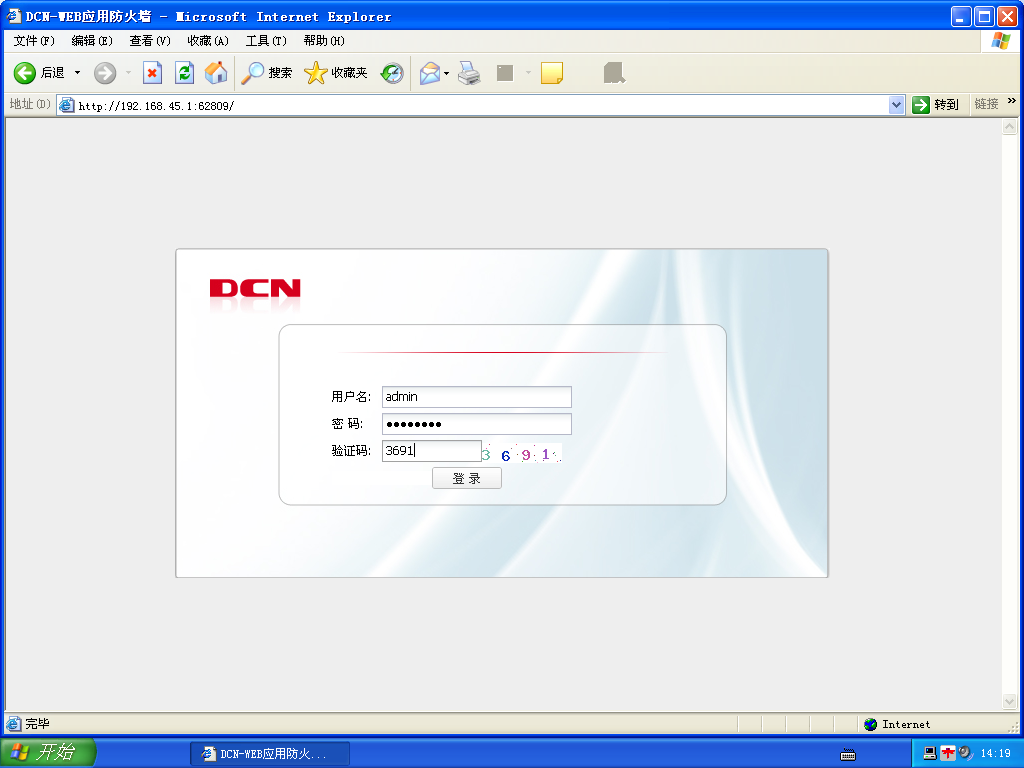Click the 用户名 username input field
The width and height of the screenshot is (1024, 768).
[477, 396]
